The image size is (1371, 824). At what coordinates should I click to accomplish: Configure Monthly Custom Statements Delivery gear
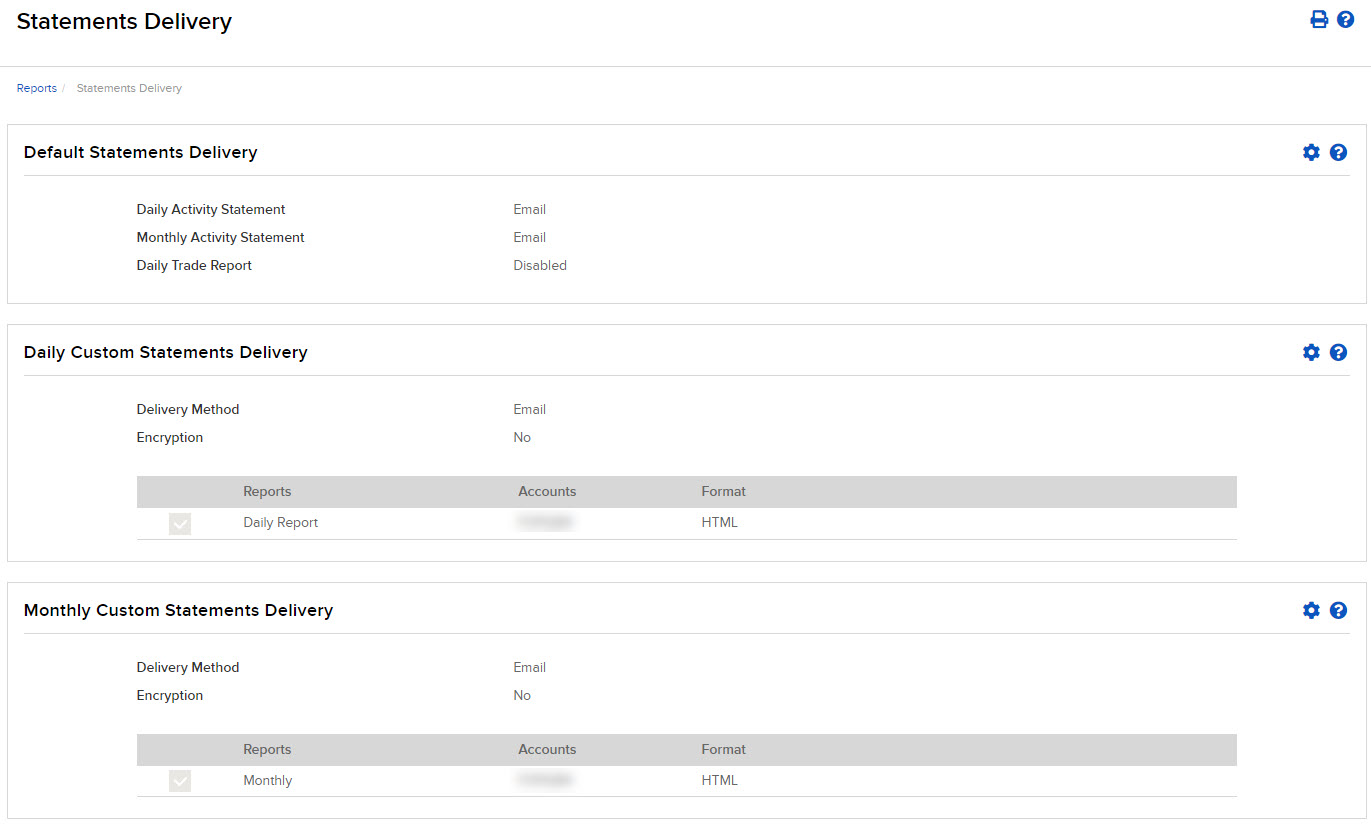pyautogui.click(x=1311, y=610)
